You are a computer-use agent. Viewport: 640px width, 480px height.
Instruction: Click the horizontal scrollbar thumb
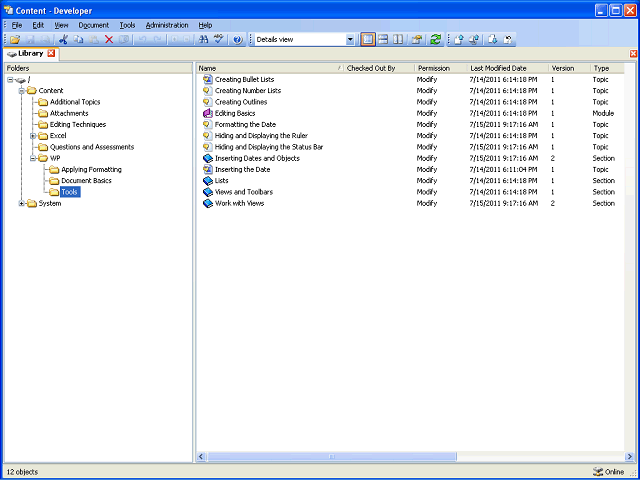coord(332,456)
